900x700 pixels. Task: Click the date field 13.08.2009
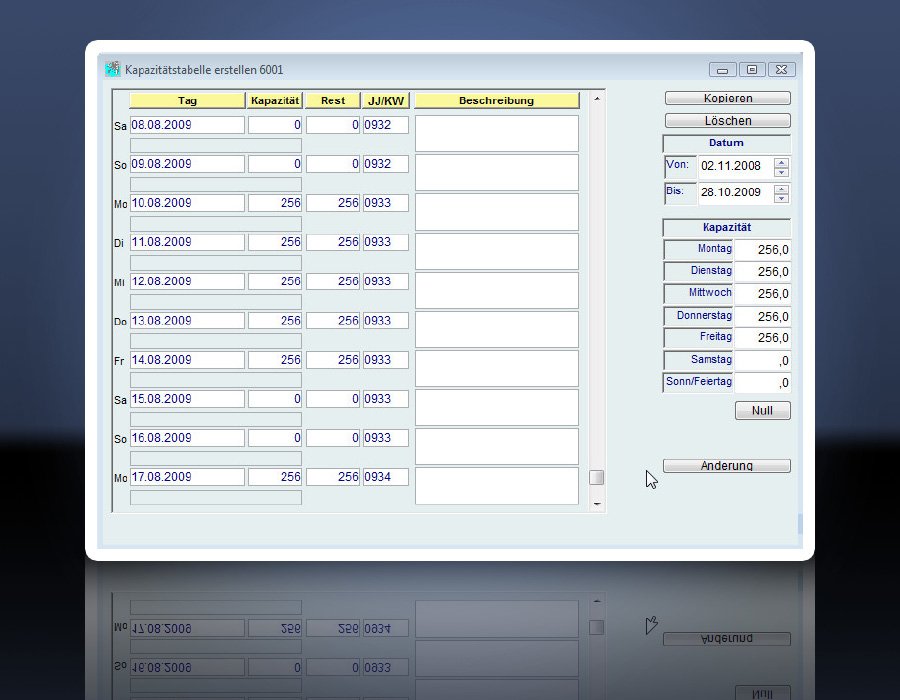(x=187, y=320)
